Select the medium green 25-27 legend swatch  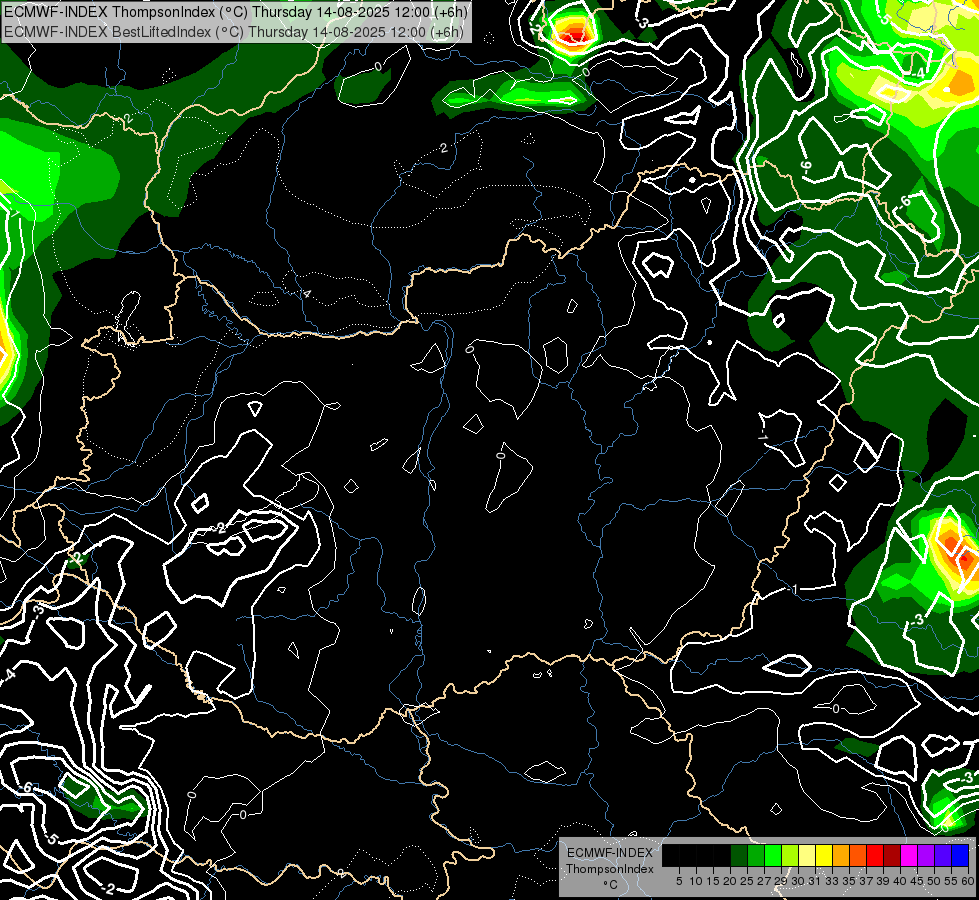click(x=755, y=855)
